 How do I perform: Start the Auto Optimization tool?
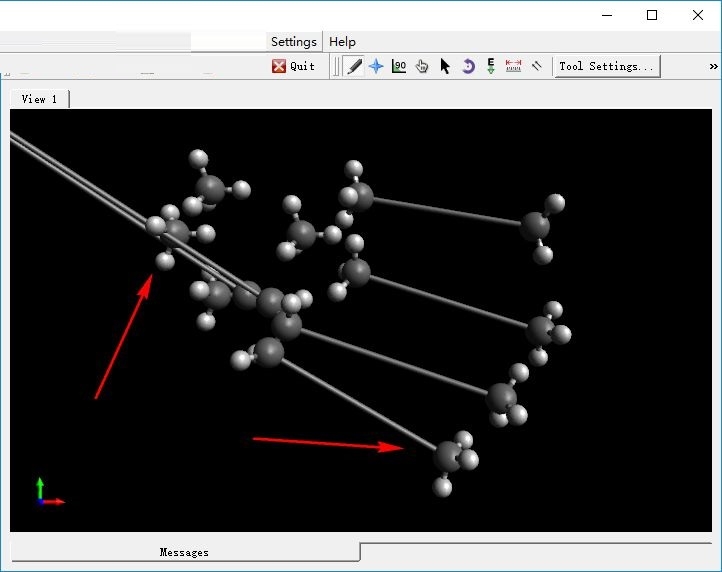click(x=491, y=66)
